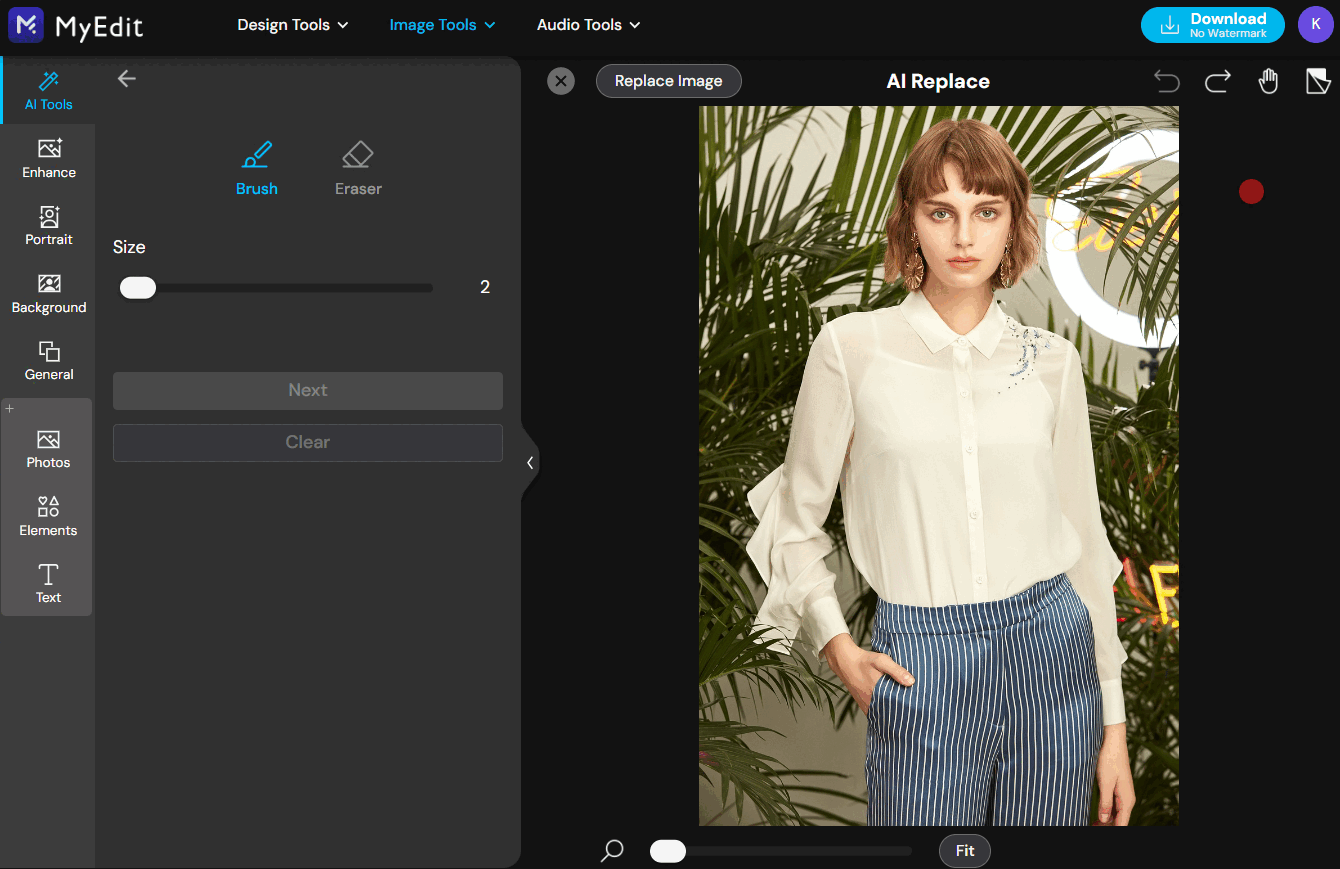1340x869 pixels.
Task: Open the Background tools panel
Action: click(47, 293)
